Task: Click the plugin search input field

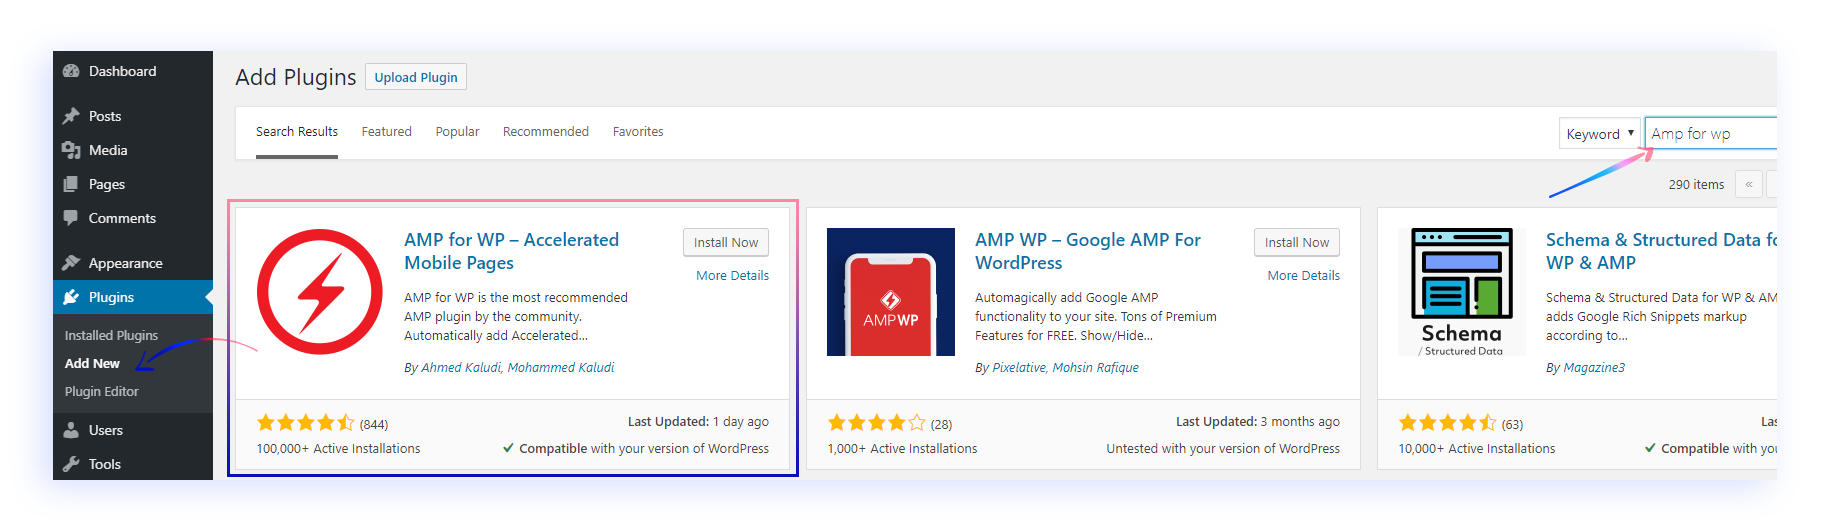Action: 1711,134
